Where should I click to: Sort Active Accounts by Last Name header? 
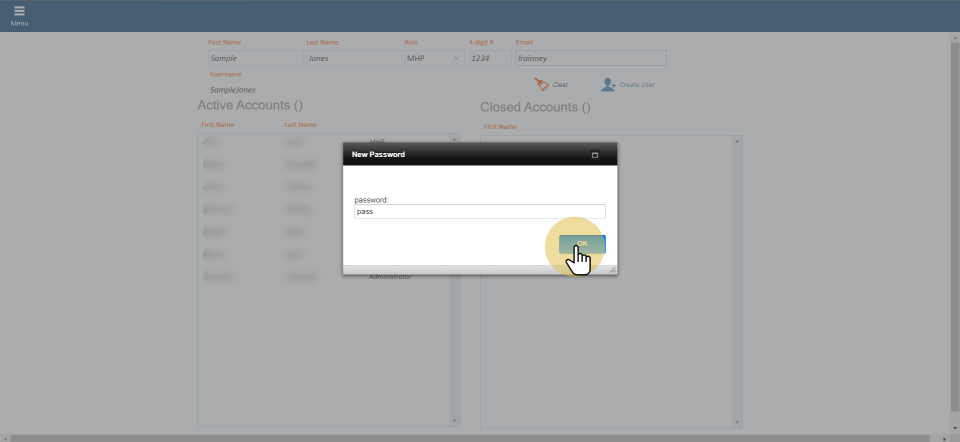coord(300,125)
